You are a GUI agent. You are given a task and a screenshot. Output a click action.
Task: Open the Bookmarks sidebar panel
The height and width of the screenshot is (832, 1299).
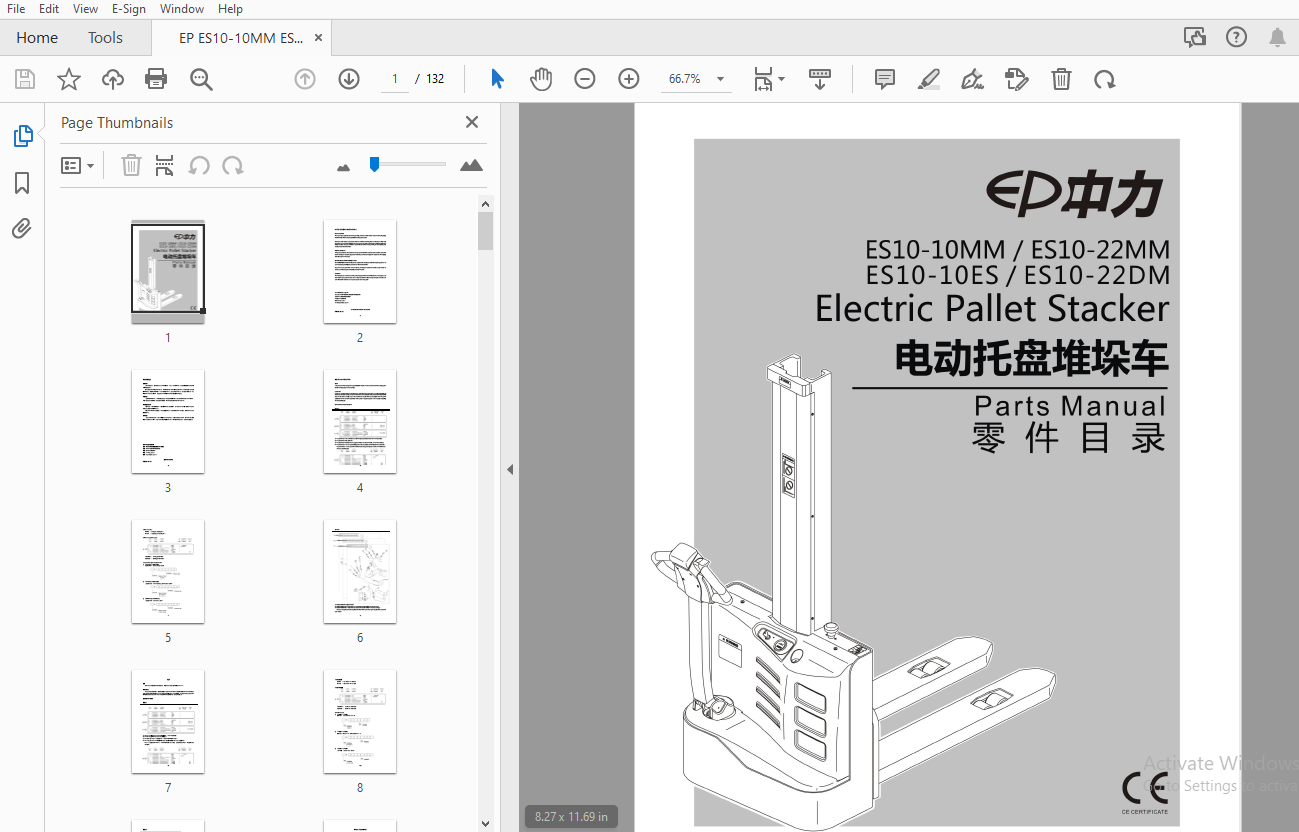click(22, 183)
